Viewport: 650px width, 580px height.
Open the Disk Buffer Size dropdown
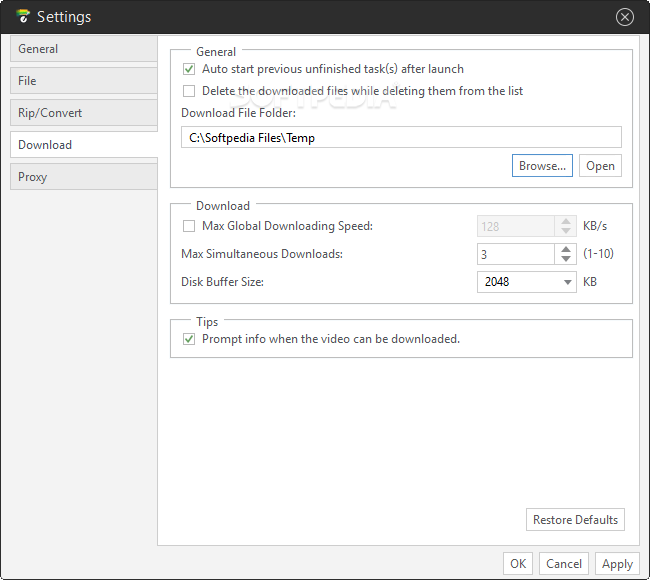pyautogui.click(x=526, y=282)
